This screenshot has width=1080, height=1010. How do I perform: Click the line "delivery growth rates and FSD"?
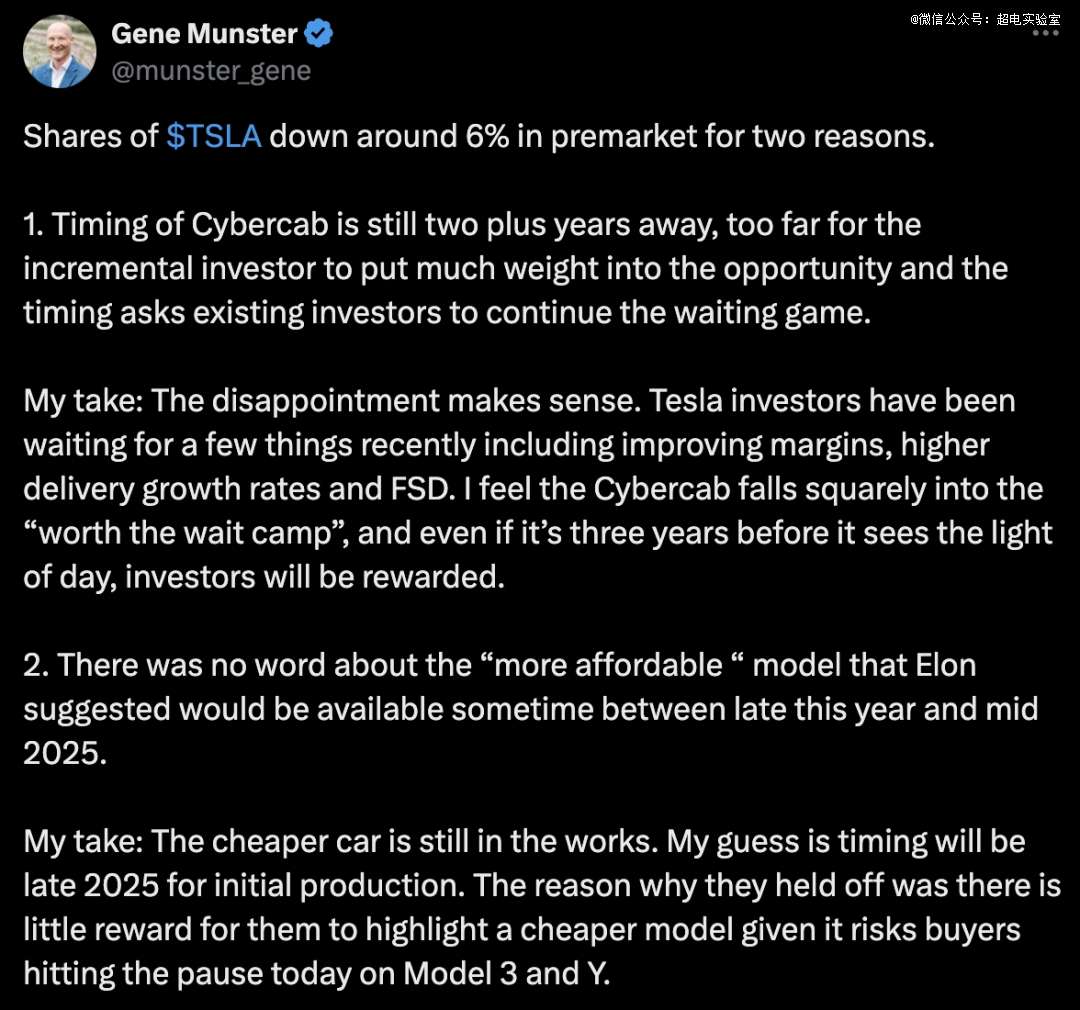tap(533, 489)
